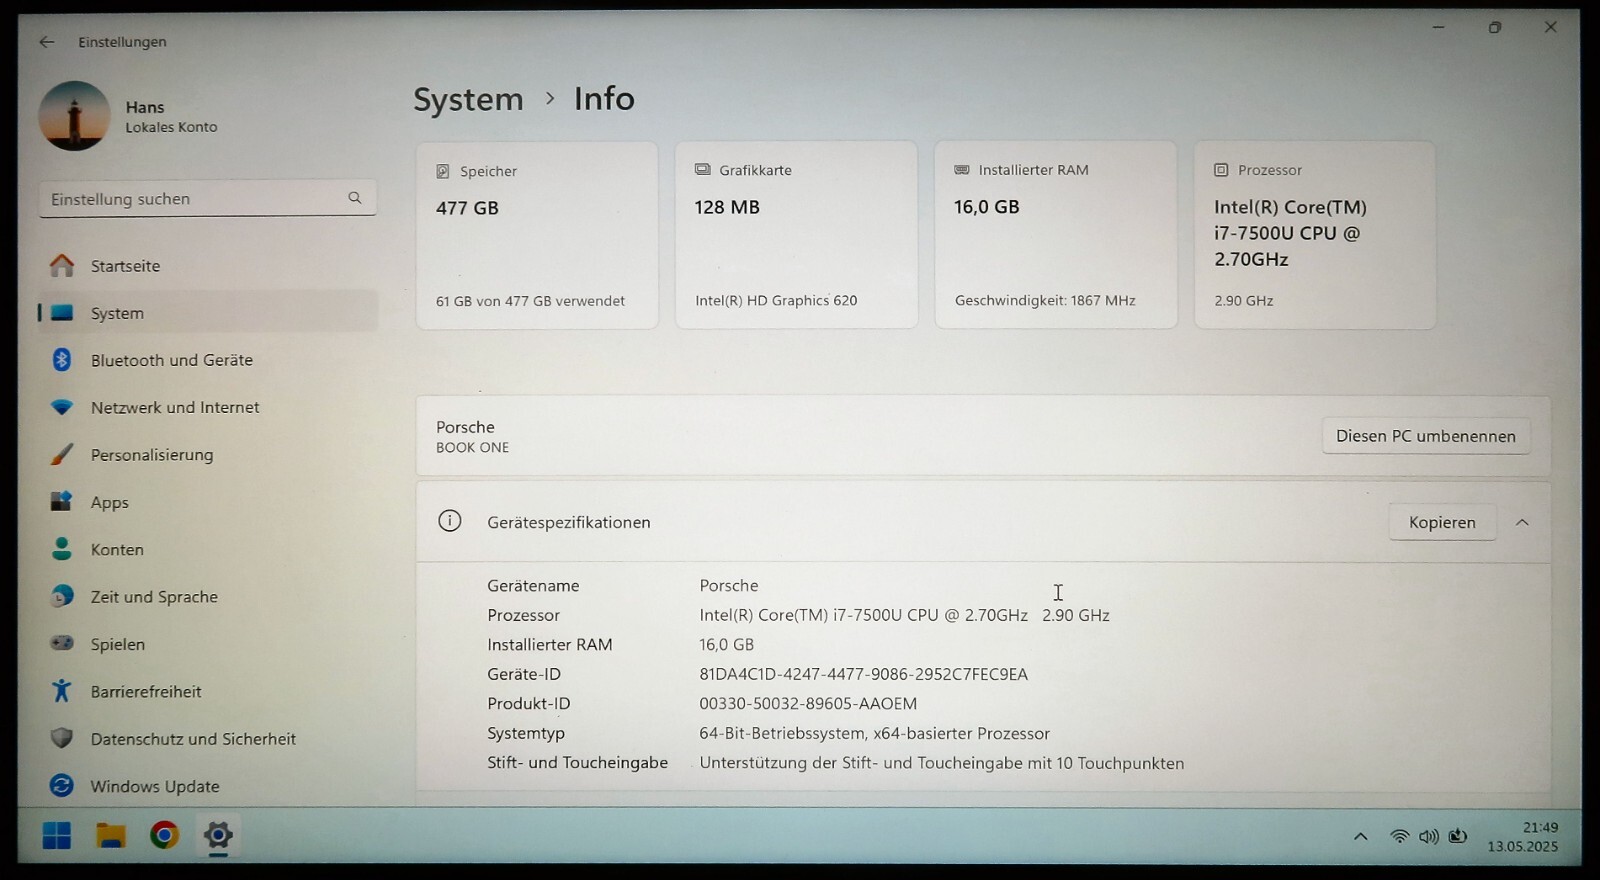Screen dimensions: 1600x880
Task: Click the Netzwerk Wi-Fi sidebar icon
Action: (x=62, y=407)
